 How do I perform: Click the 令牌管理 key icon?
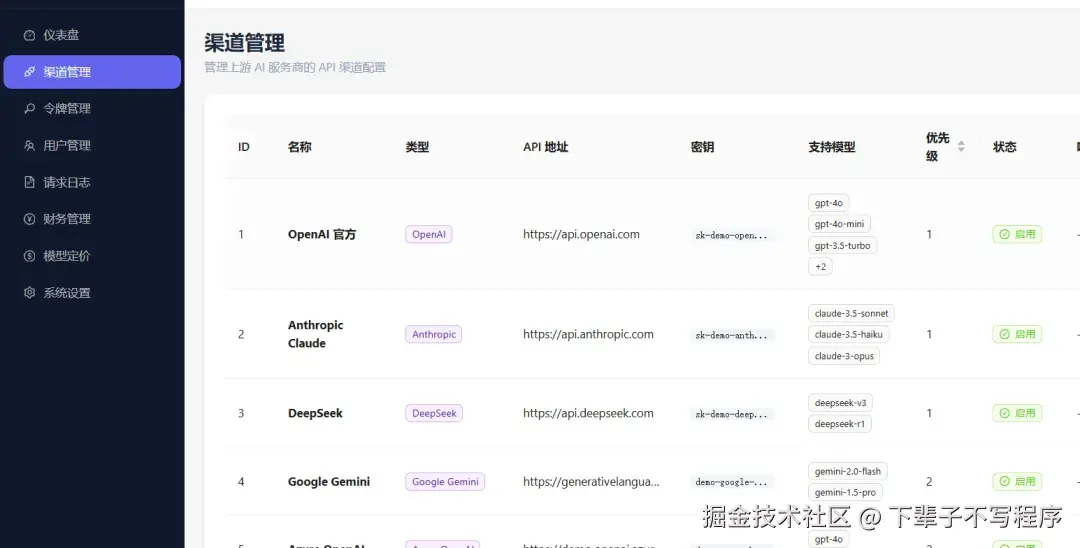pos(29,109)
